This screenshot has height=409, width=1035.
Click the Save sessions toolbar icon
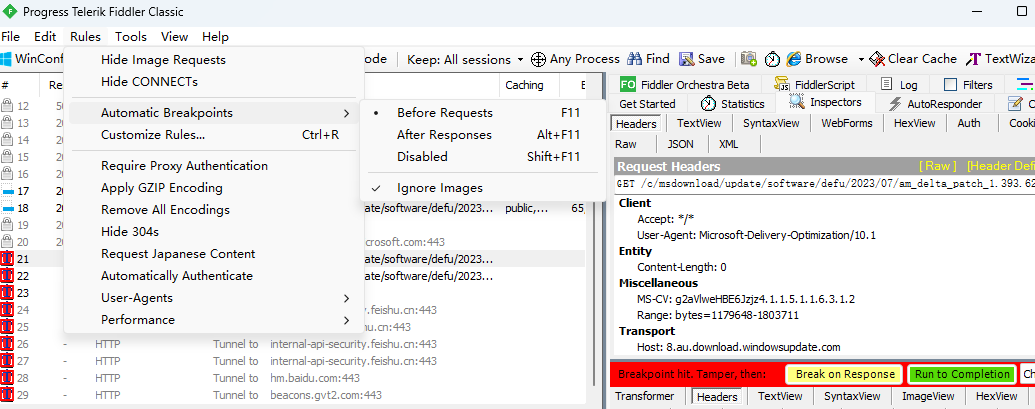687,59
